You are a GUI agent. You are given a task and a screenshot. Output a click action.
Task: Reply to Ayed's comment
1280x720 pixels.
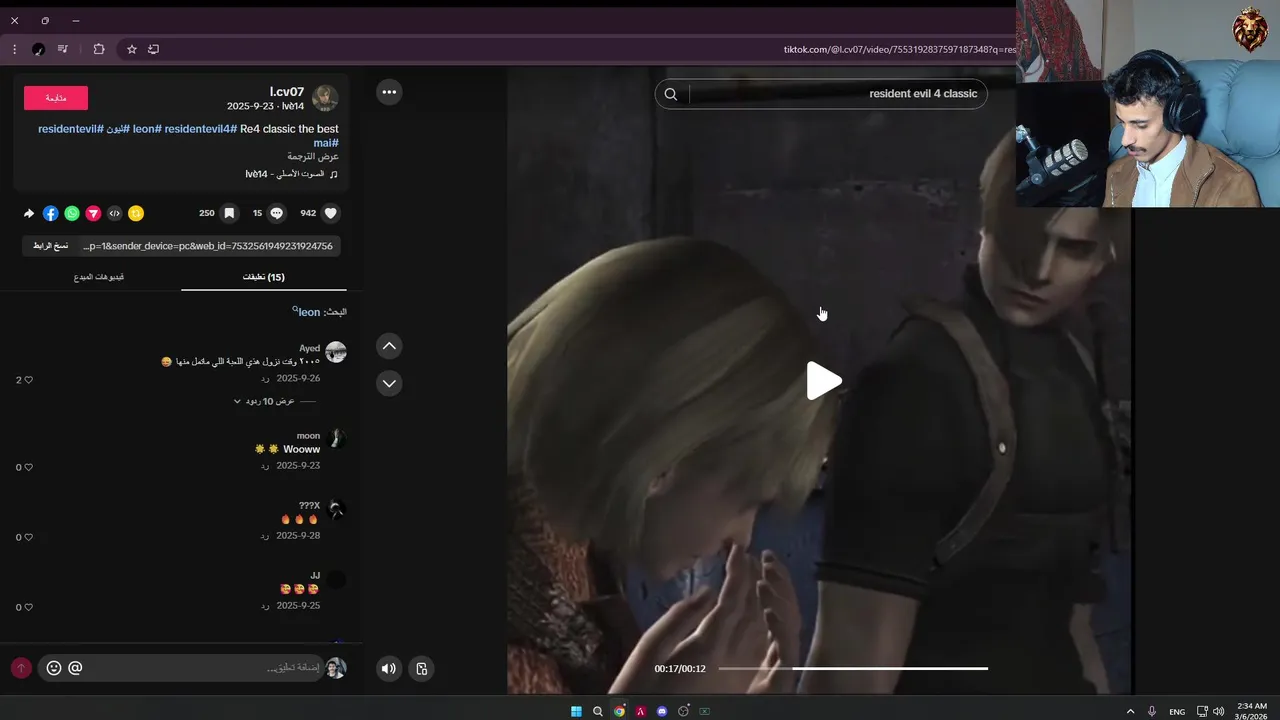click(265, 379)
